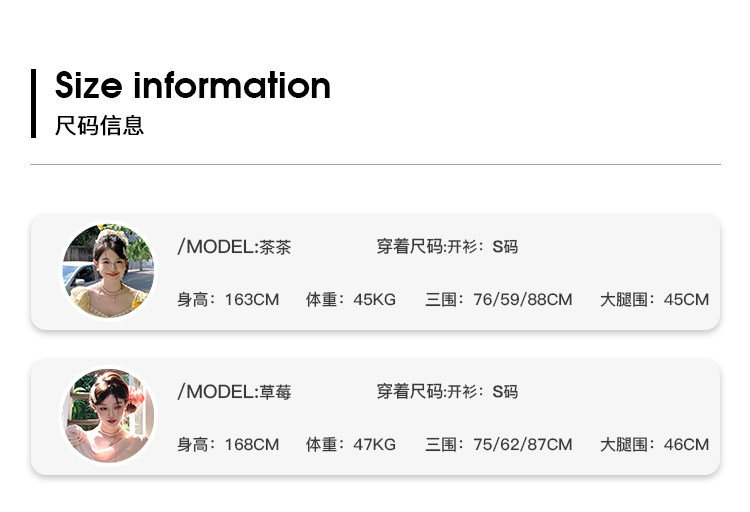750x512 pixels.
Task: Select the 尺码信息 subtitle text
Action: tap(99, 126)
